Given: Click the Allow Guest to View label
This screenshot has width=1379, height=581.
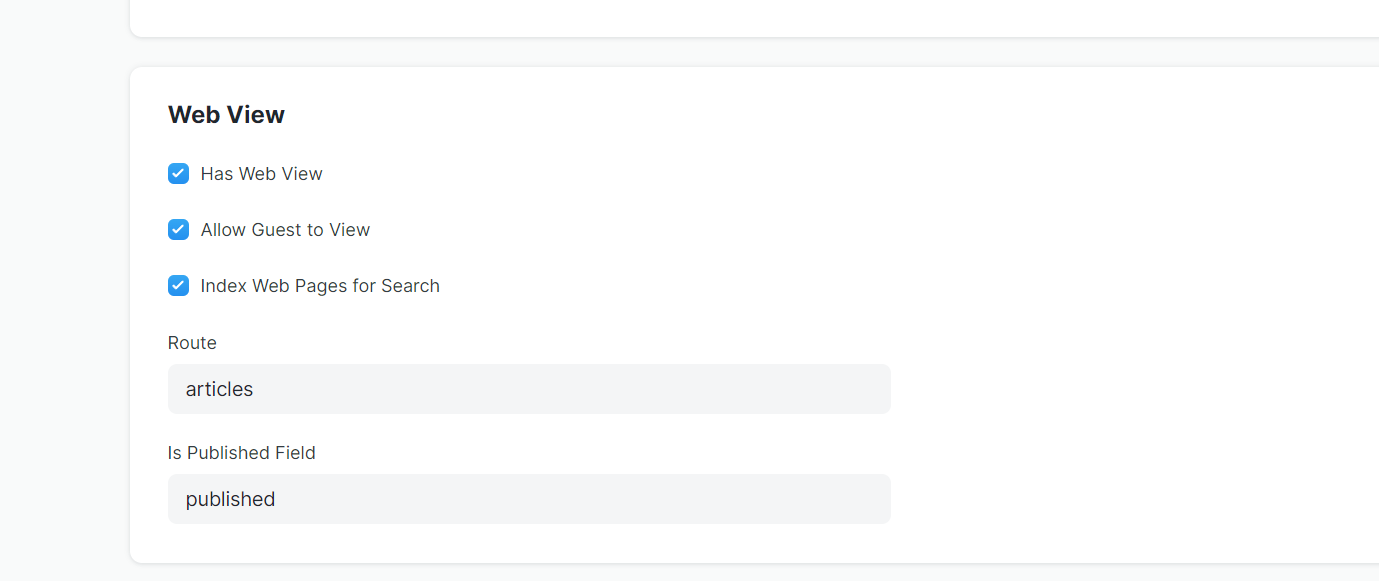Looking at the screenshot, I should click(285, 230).
